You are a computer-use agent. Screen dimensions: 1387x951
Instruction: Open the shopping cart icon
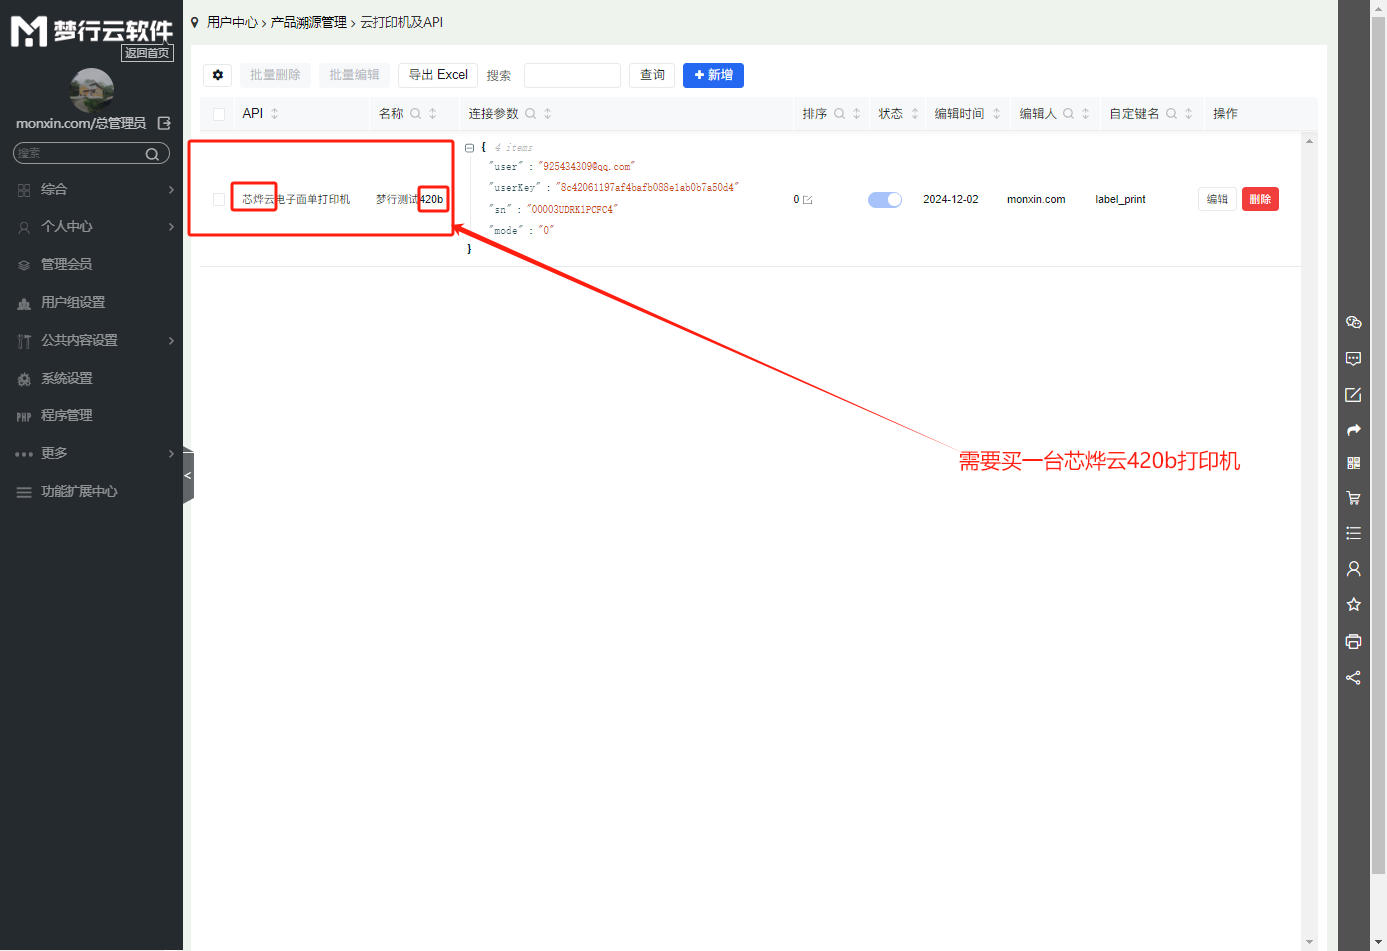(x=1353, y=497)
